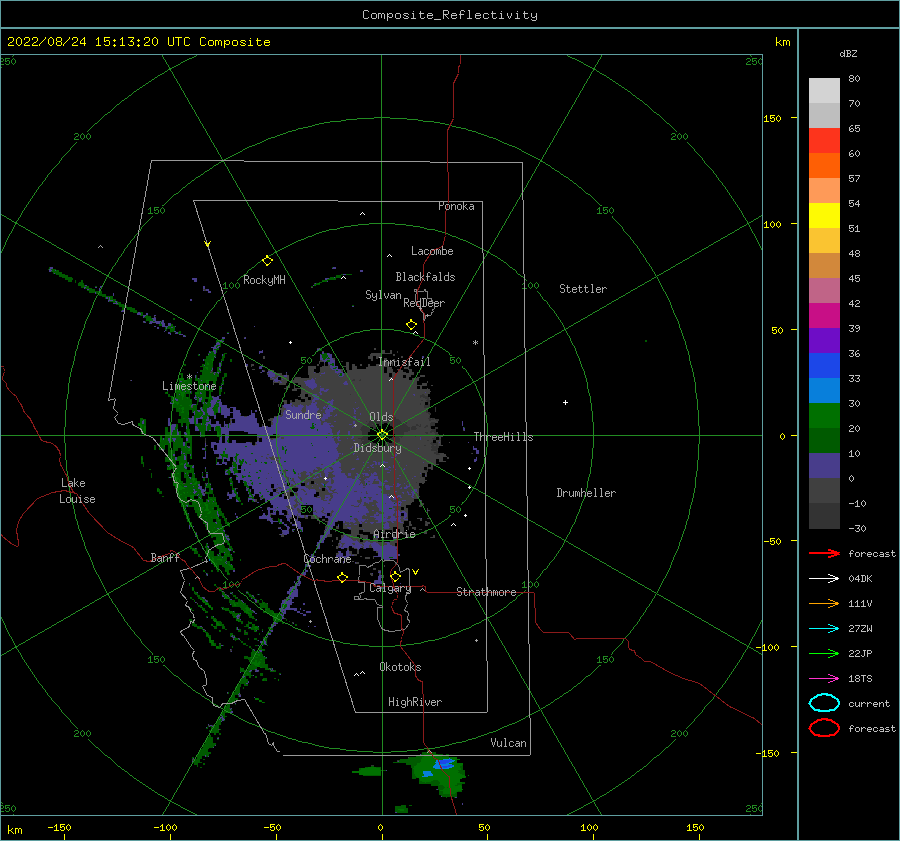The height and width of the screenshot is (841, 900).
Task: Select the bright yellow 54 dBZ swatch
Action: (824, 215)
